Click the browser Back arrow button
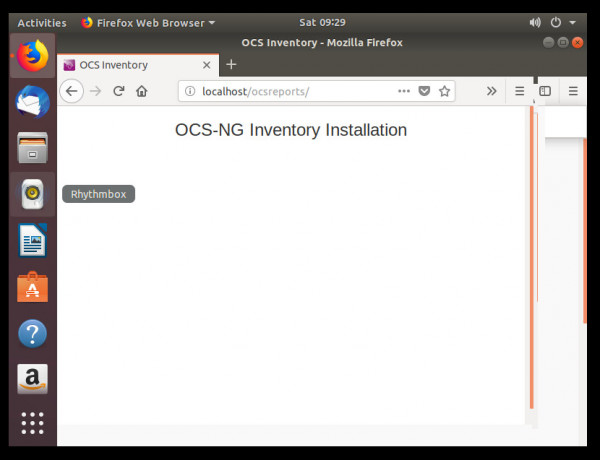 [x=72, y=91]
